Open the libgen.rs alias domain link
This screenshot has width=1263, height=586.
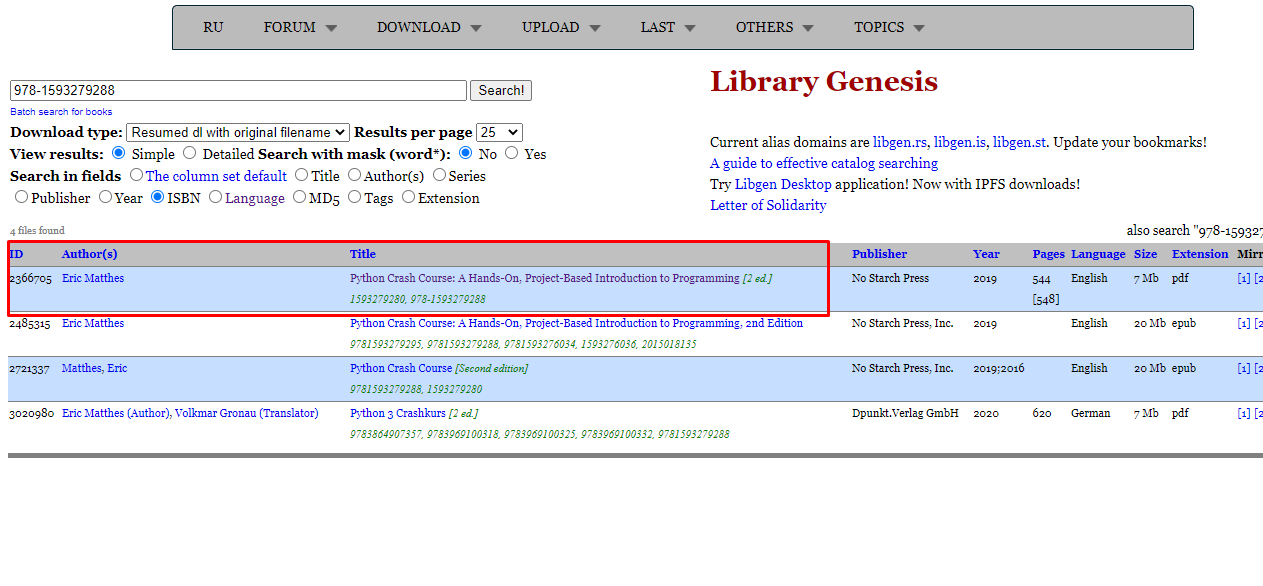tap(900, 142)
